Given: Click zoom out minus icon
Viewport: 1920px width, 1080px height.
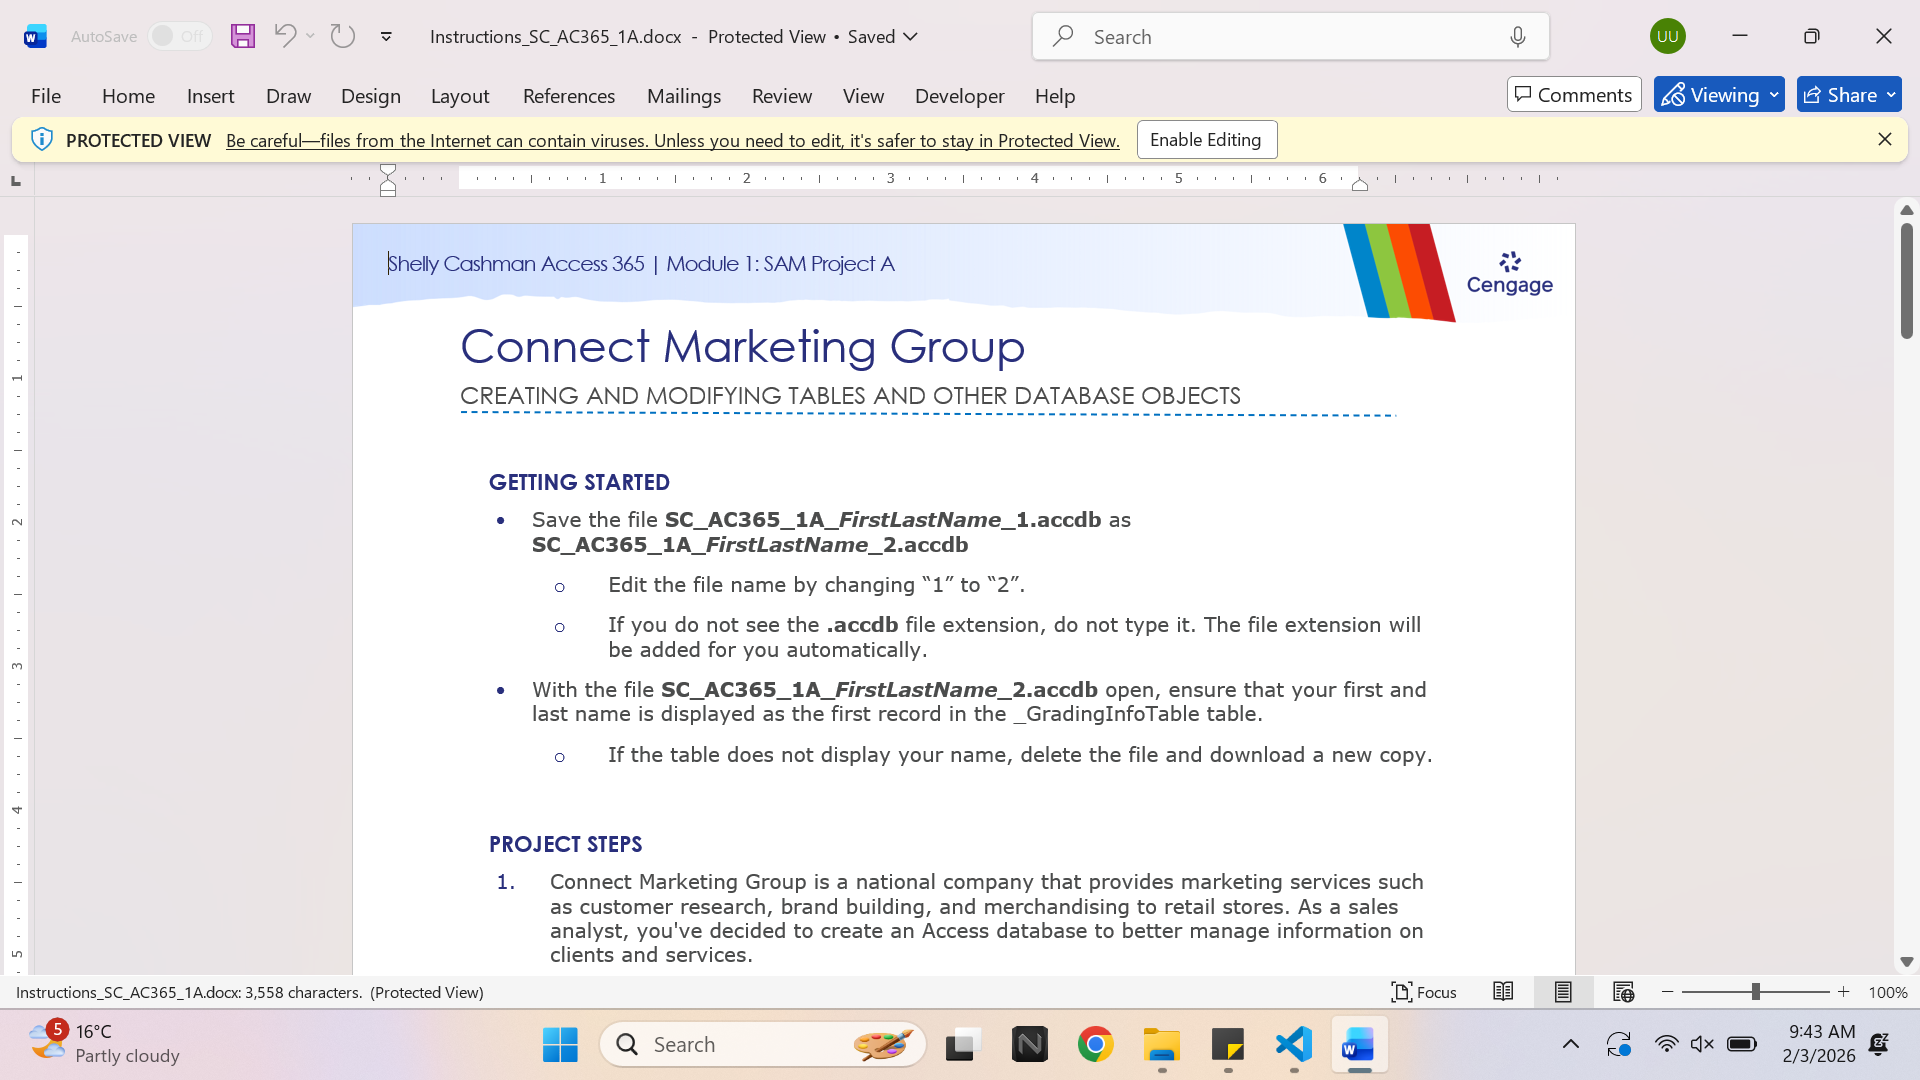Looking at the screenshot, I should 1668,992.
